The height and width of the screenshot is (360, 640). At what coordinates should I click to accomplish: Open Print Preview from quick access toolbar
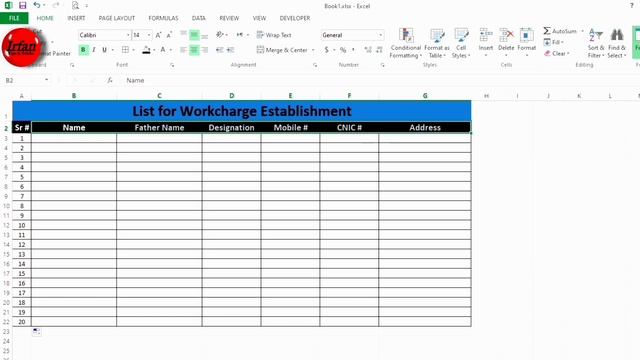coord(76,6)
